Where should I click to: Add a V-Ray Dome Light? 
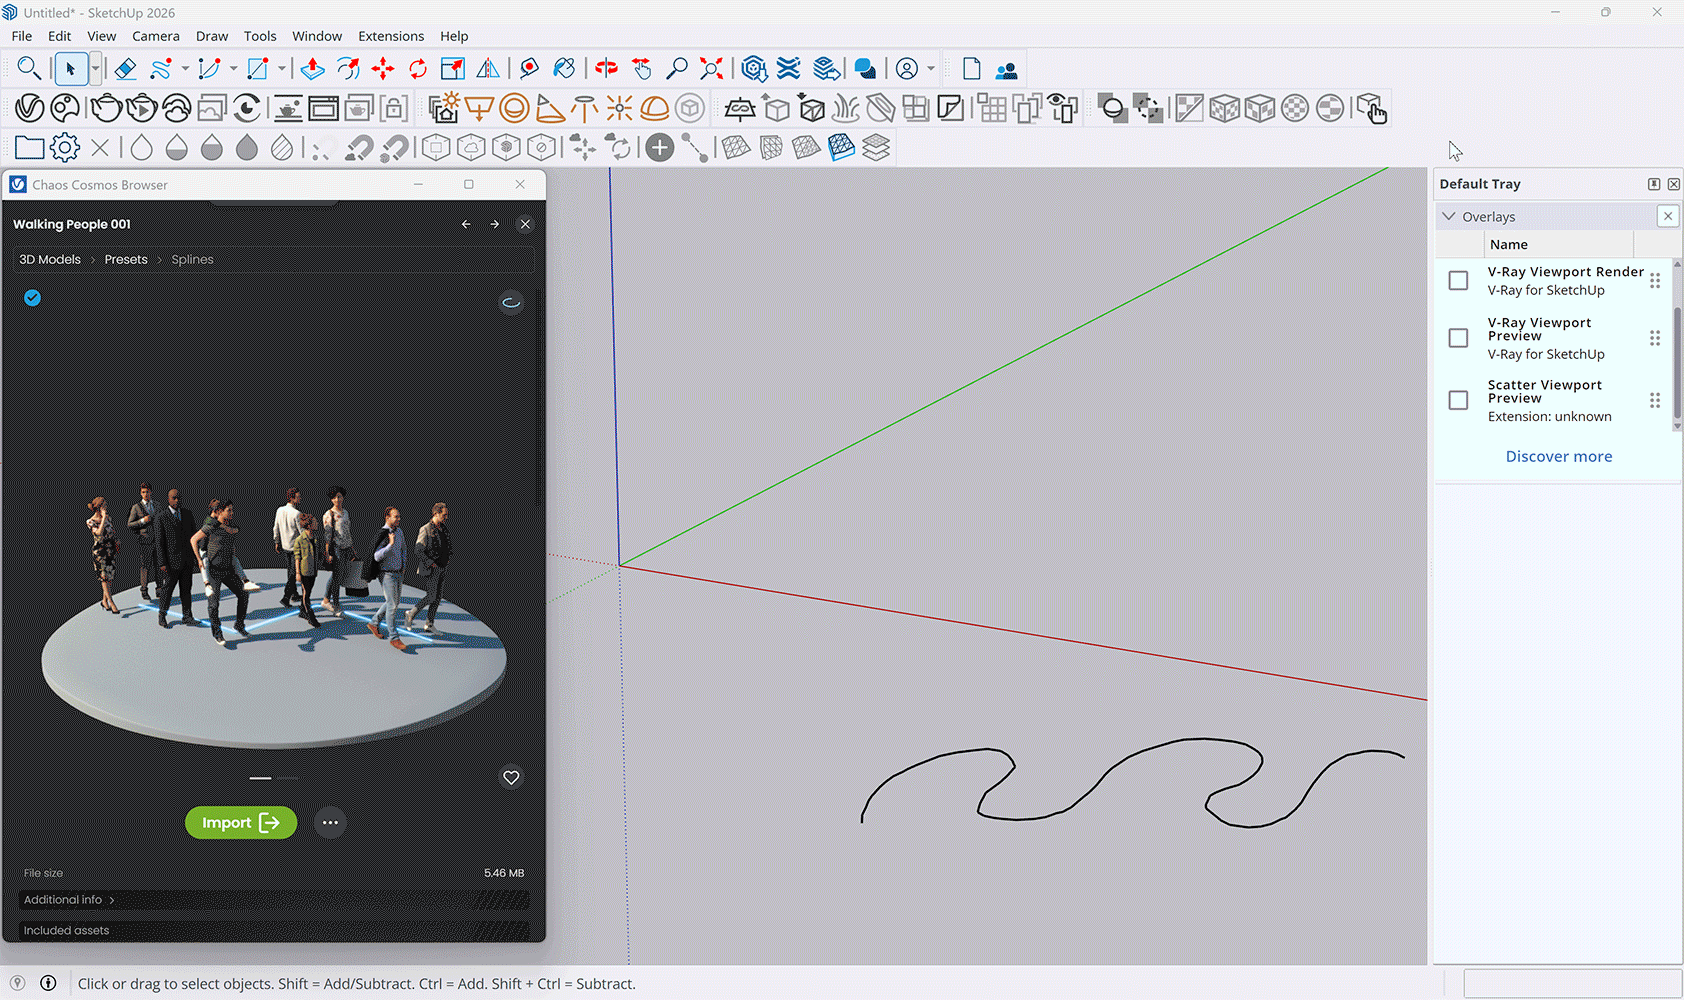click(x=655, y=108)
